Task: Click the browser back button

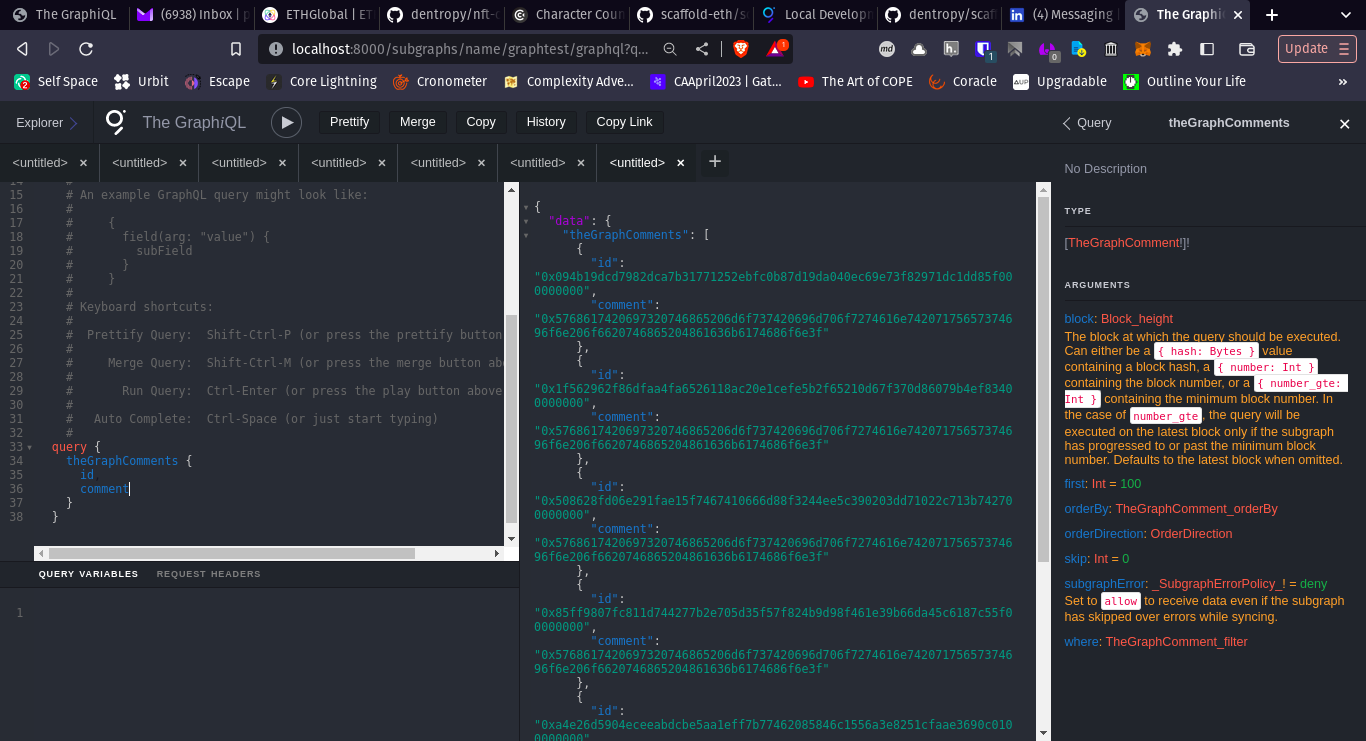Action: [x=22, y=49]
